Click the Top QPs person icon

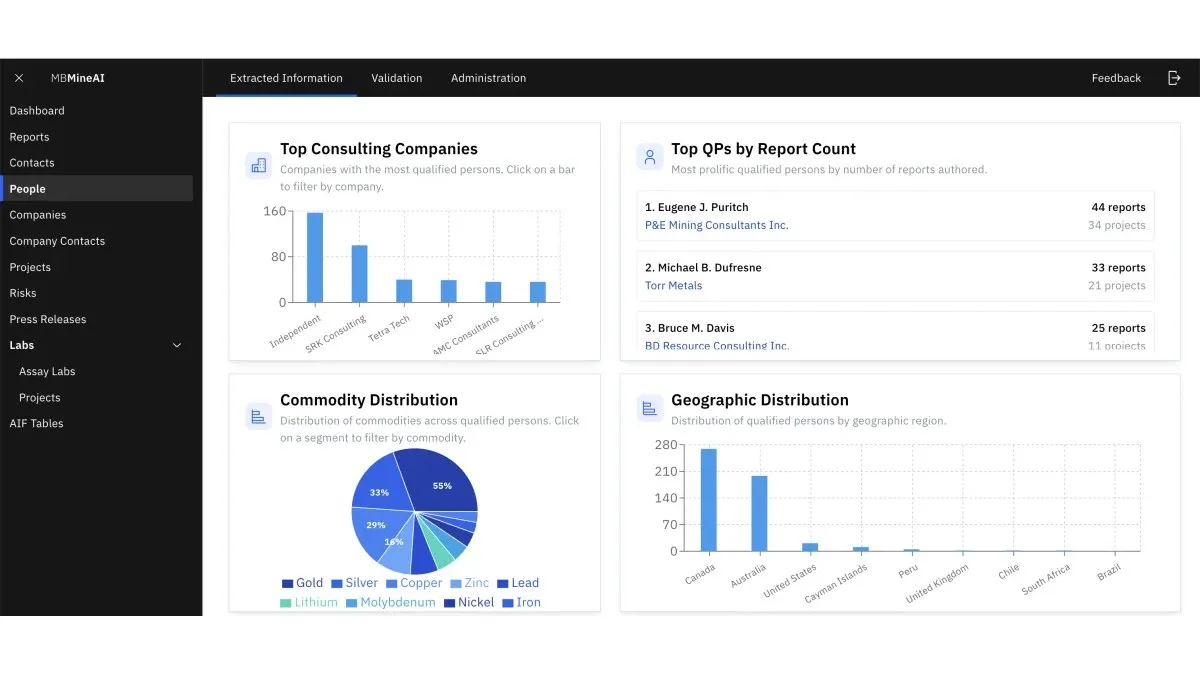pyautogui.click(x=650, y=156)
